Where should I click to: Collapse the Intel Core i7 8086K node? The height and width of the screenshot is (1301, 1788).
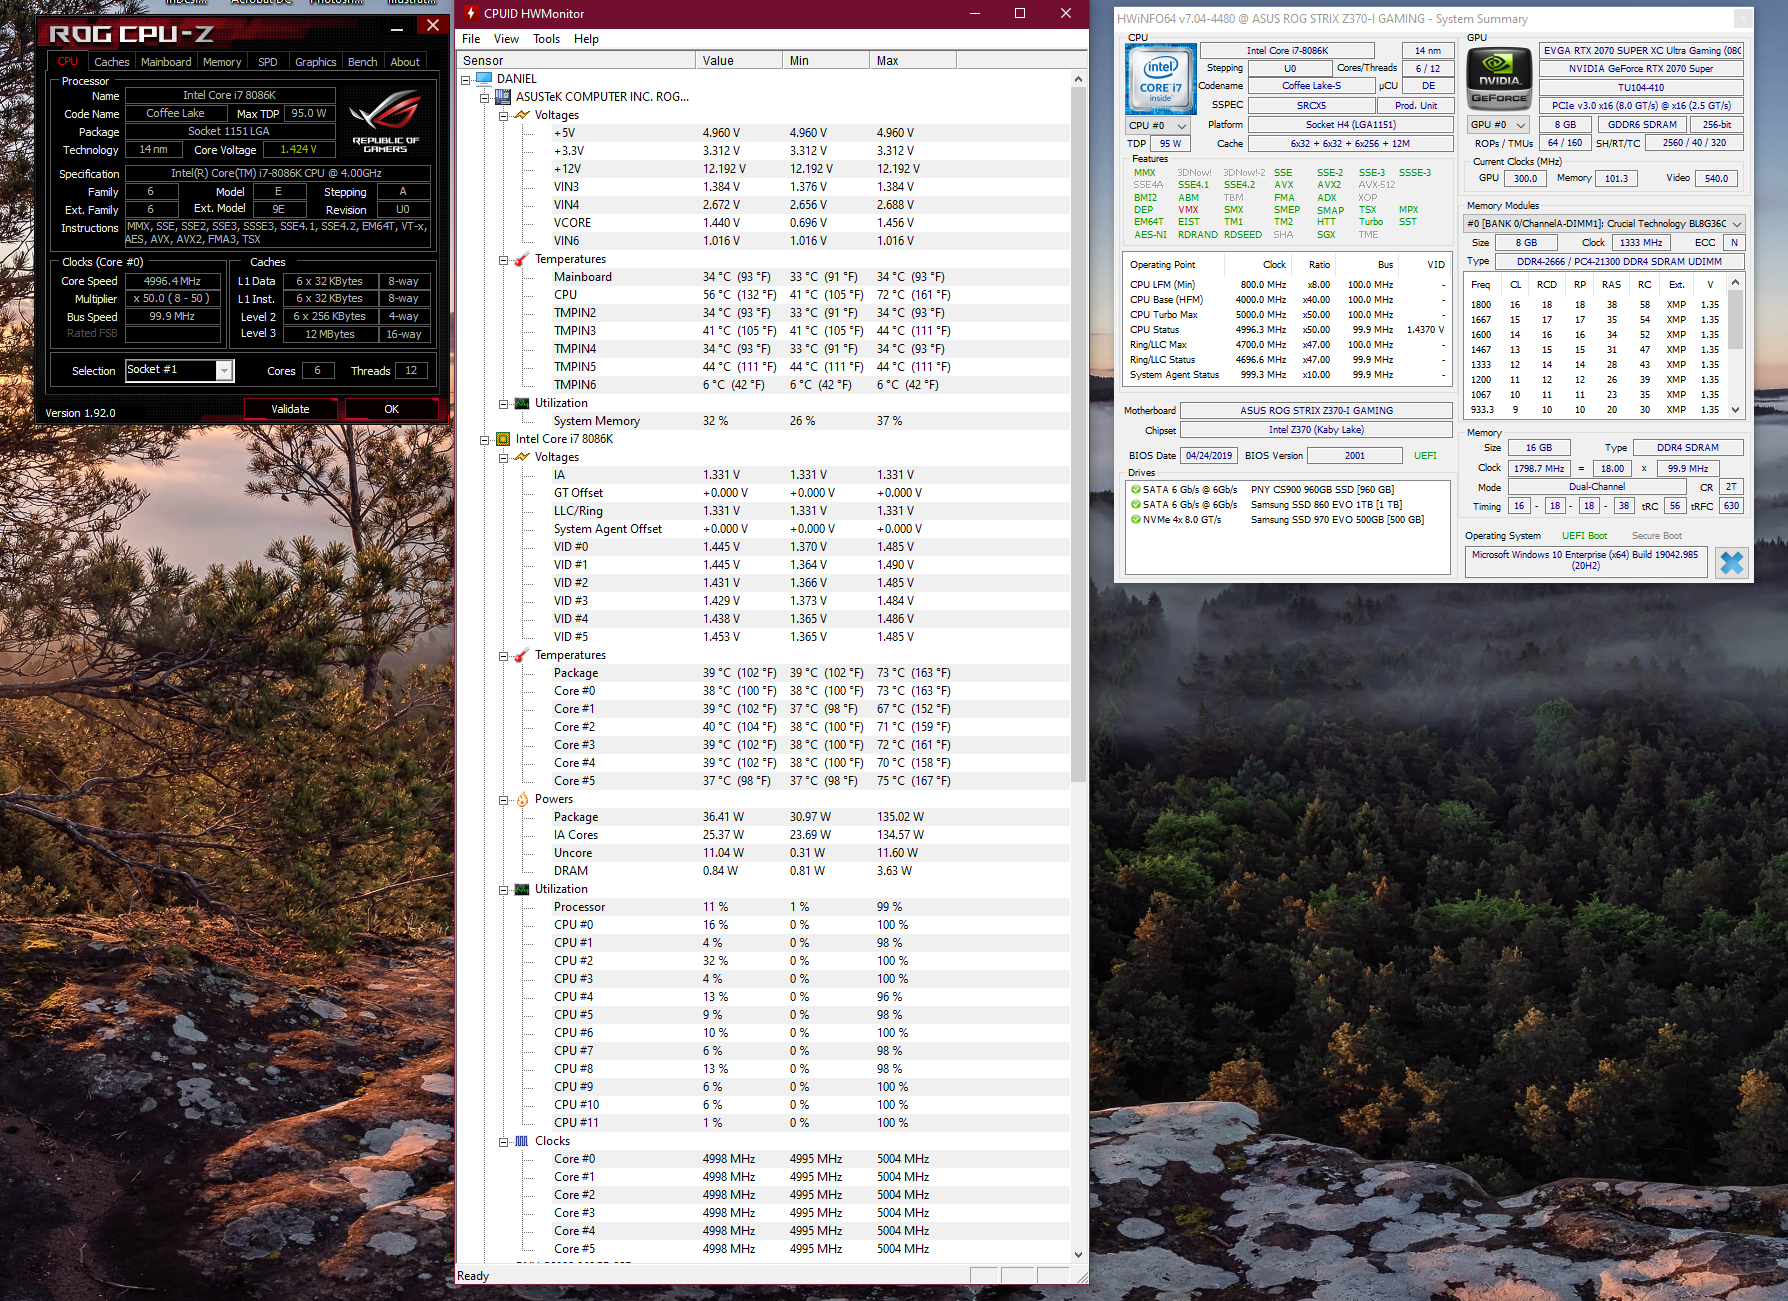[485, 439]
